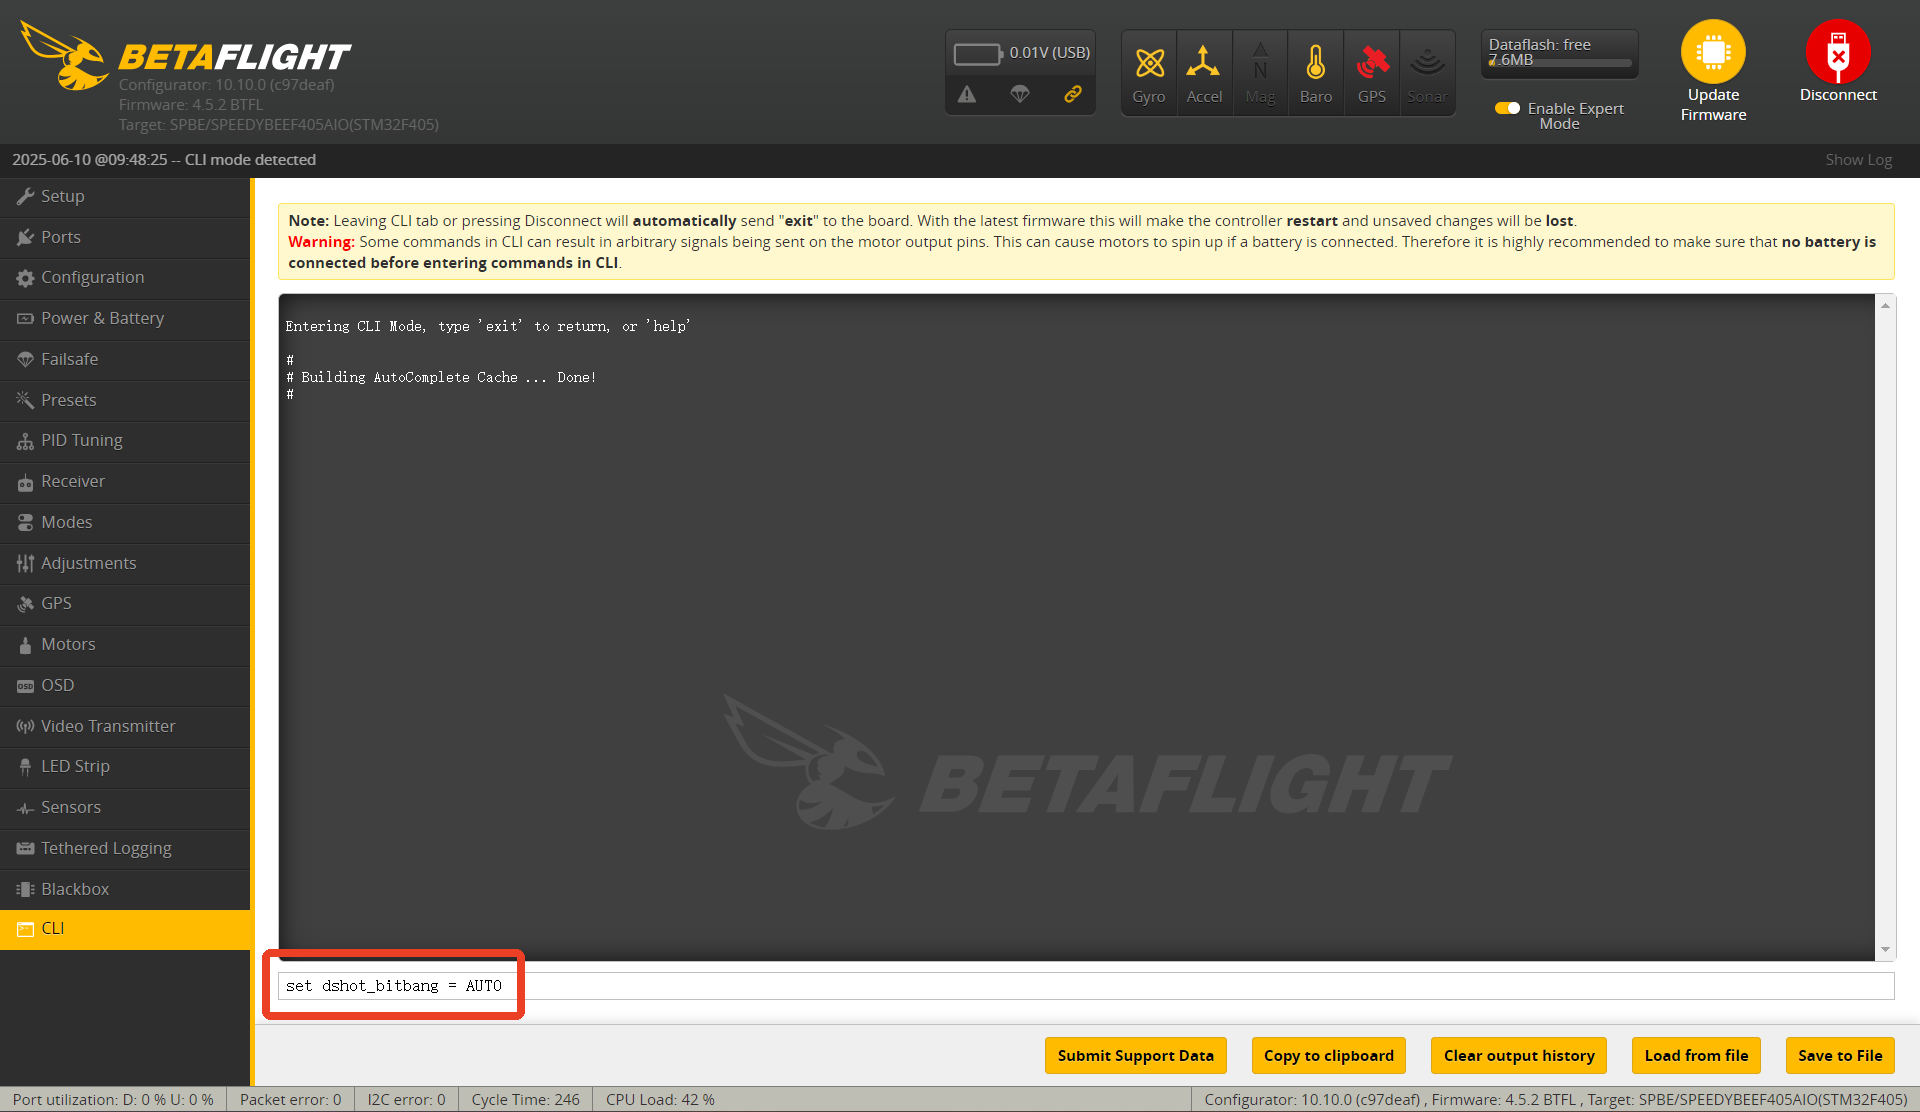Toggle Enable Expert Mode switch
The image size is (1920, 1112).
1507,108
